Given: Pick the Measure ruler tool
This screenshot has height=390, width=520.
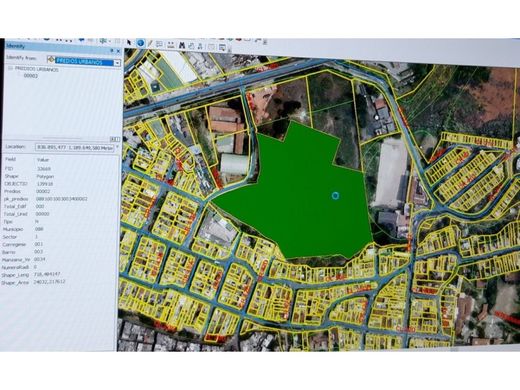Looking at the screenshot, I should 171,44.
